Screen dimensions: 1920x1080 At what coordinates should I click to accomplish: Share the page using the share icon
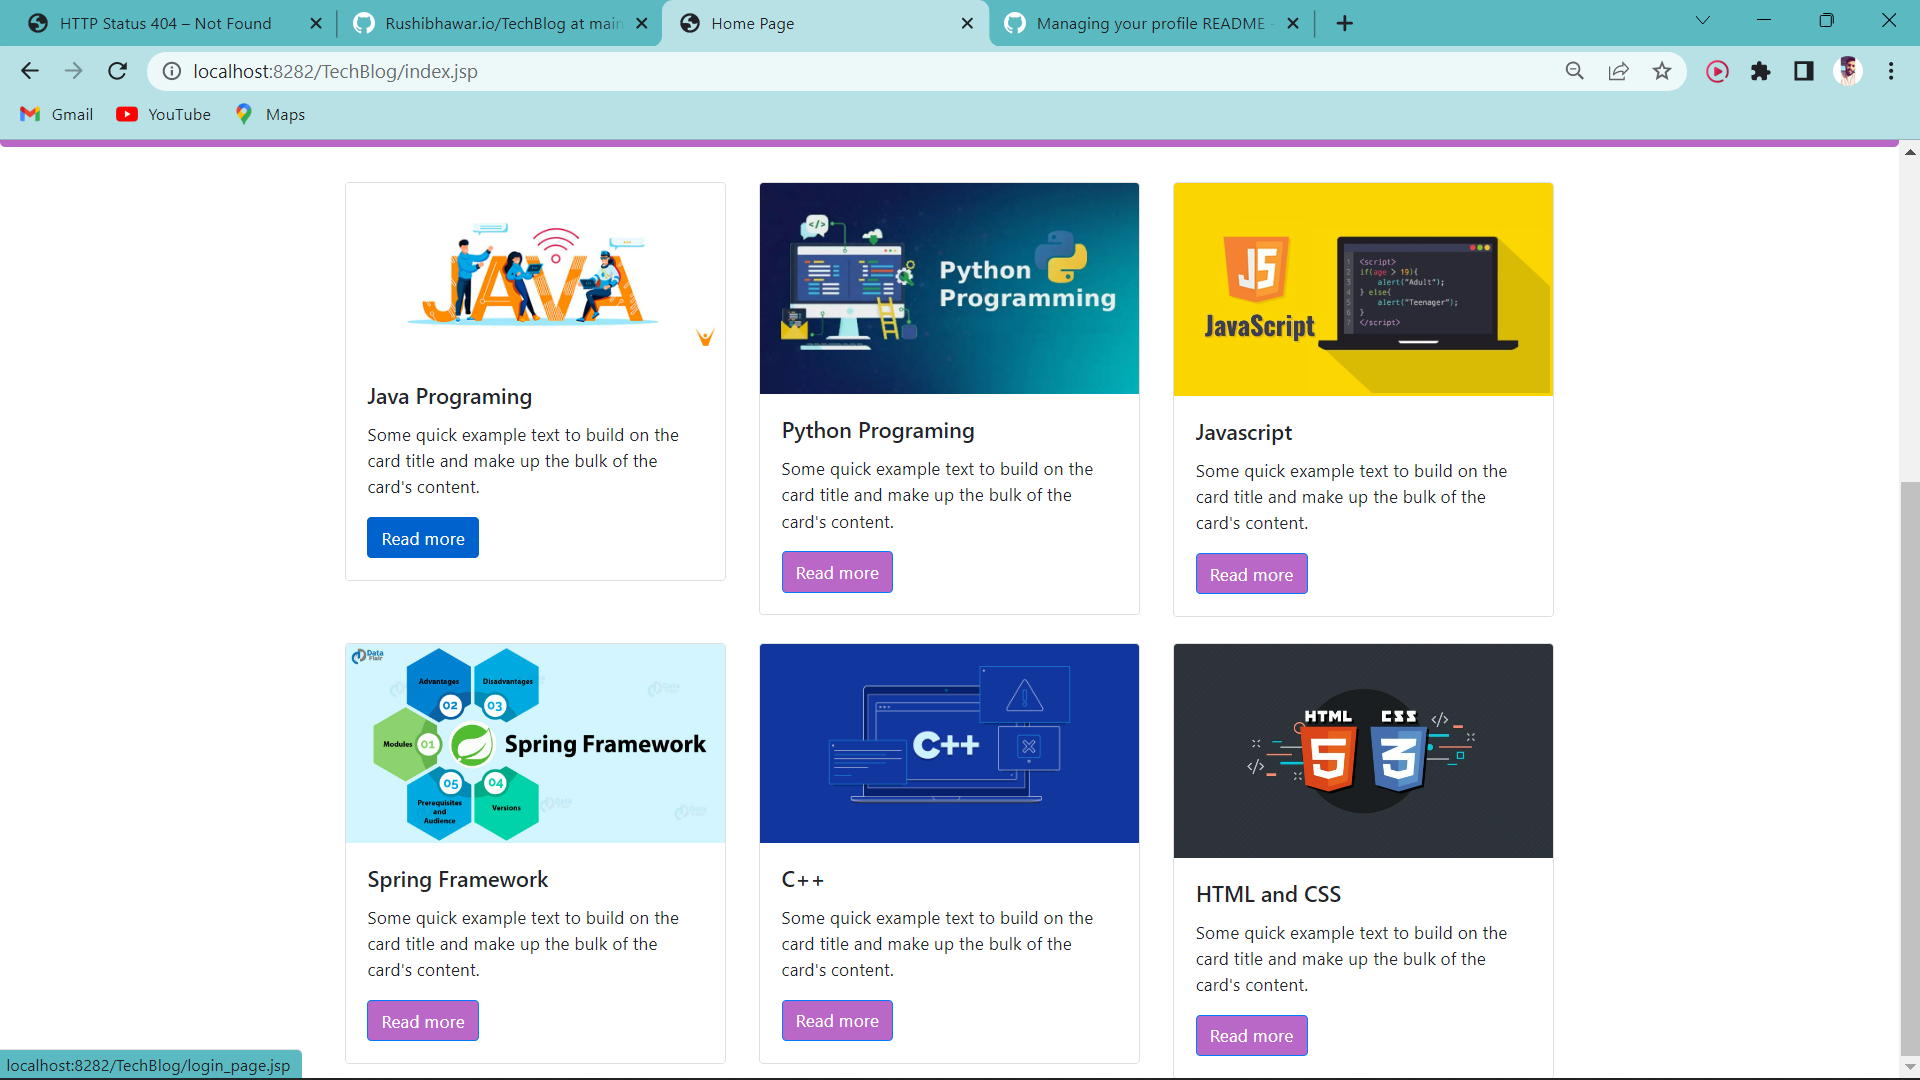1618,71
